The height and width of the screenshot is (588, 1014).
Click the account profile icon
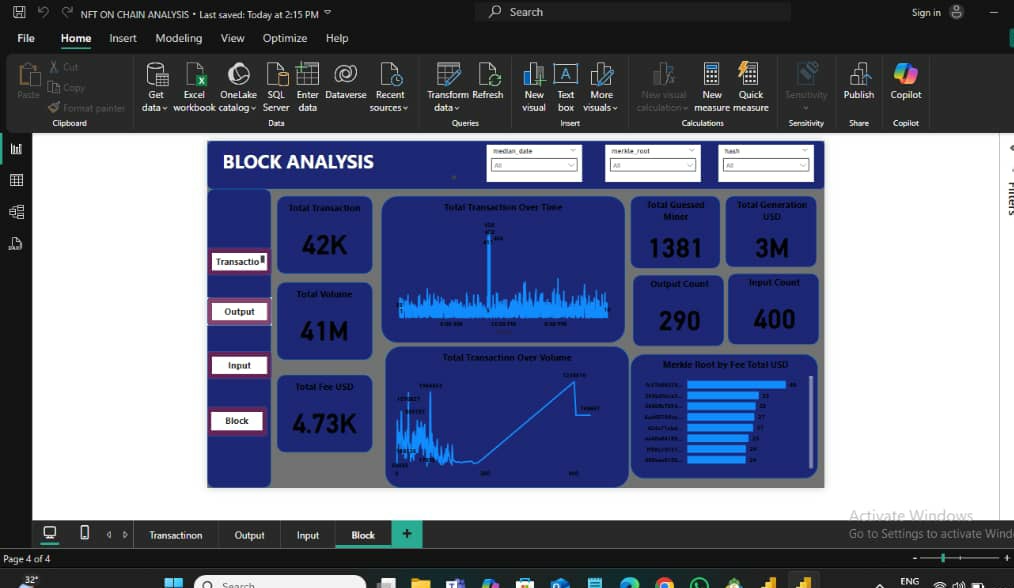click(x=956, y=12)
